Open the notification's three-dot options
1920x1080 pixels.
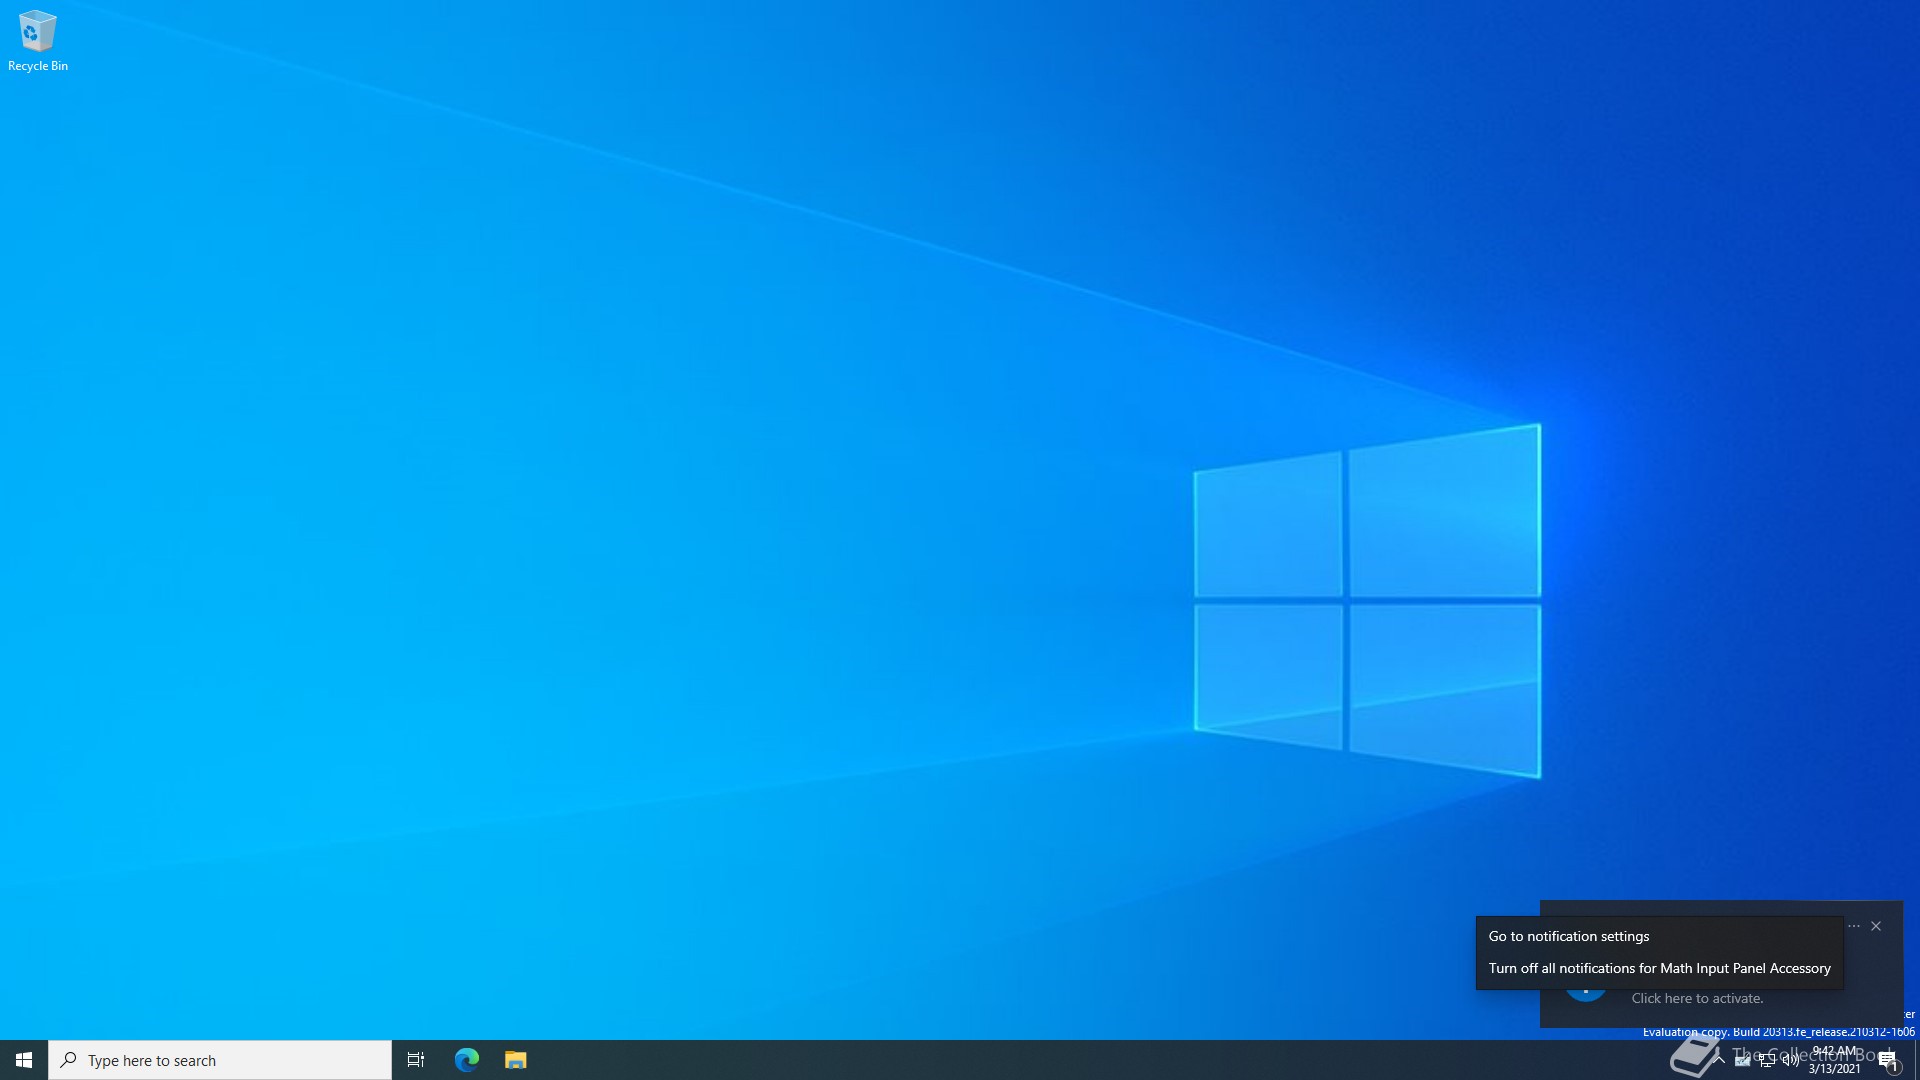tap(1854, 926)
